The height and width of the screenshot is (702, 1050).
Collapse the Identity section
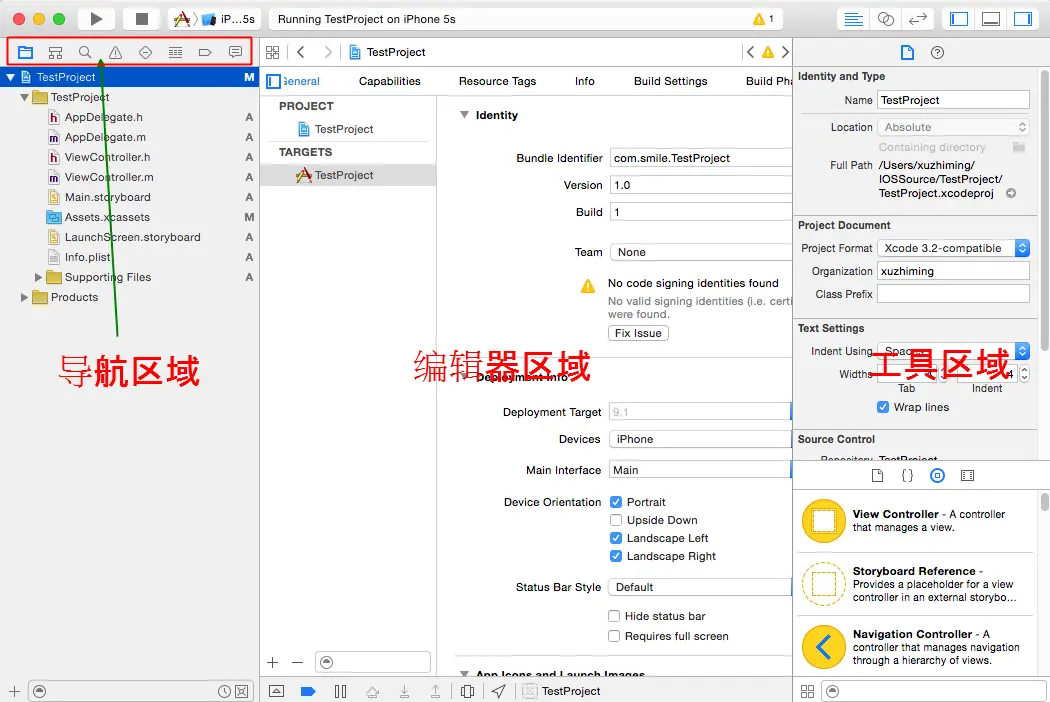[x=464, y=115]
